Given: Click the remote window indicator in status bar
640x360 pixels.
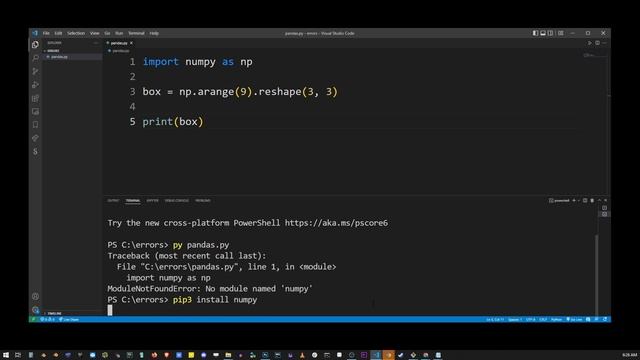Looking at the screenshot, I should pyautogui.click(x=33, y=320).
